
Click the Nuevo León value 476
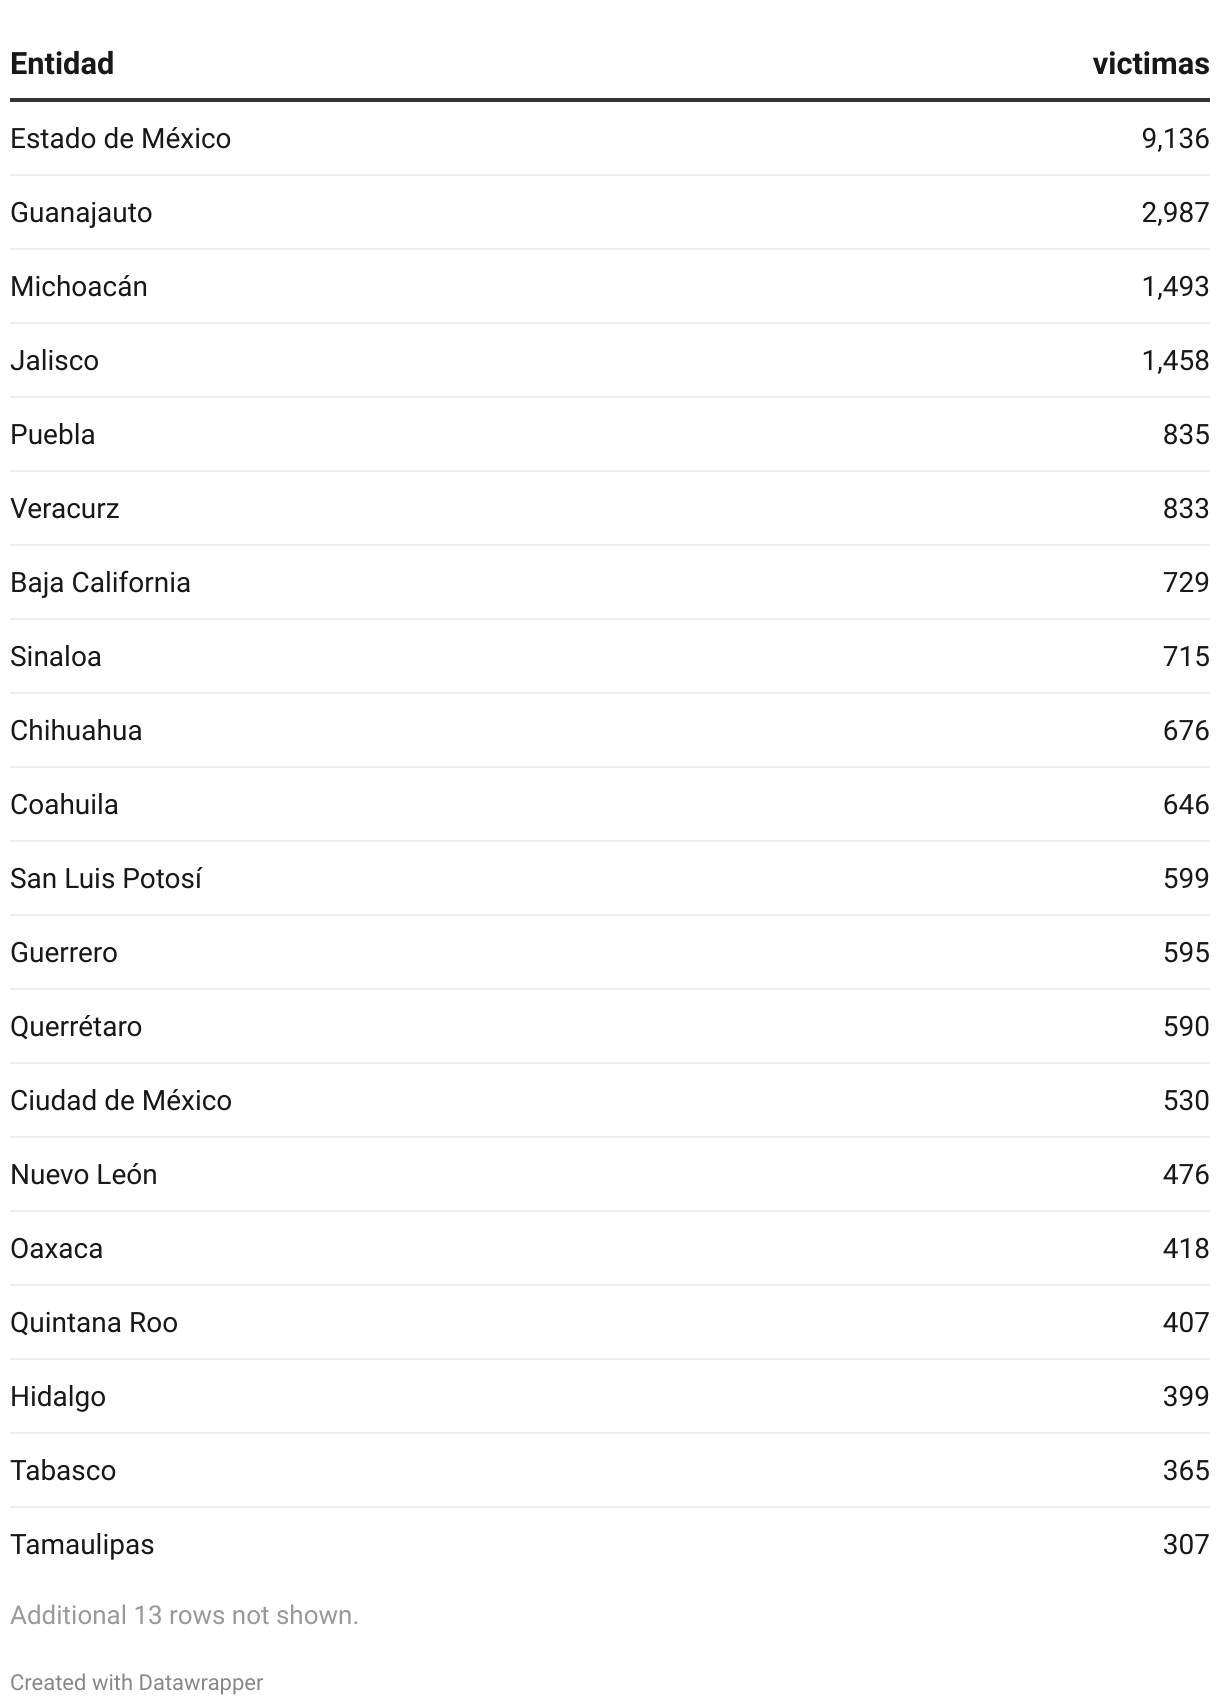(x=1186, y=1174)
